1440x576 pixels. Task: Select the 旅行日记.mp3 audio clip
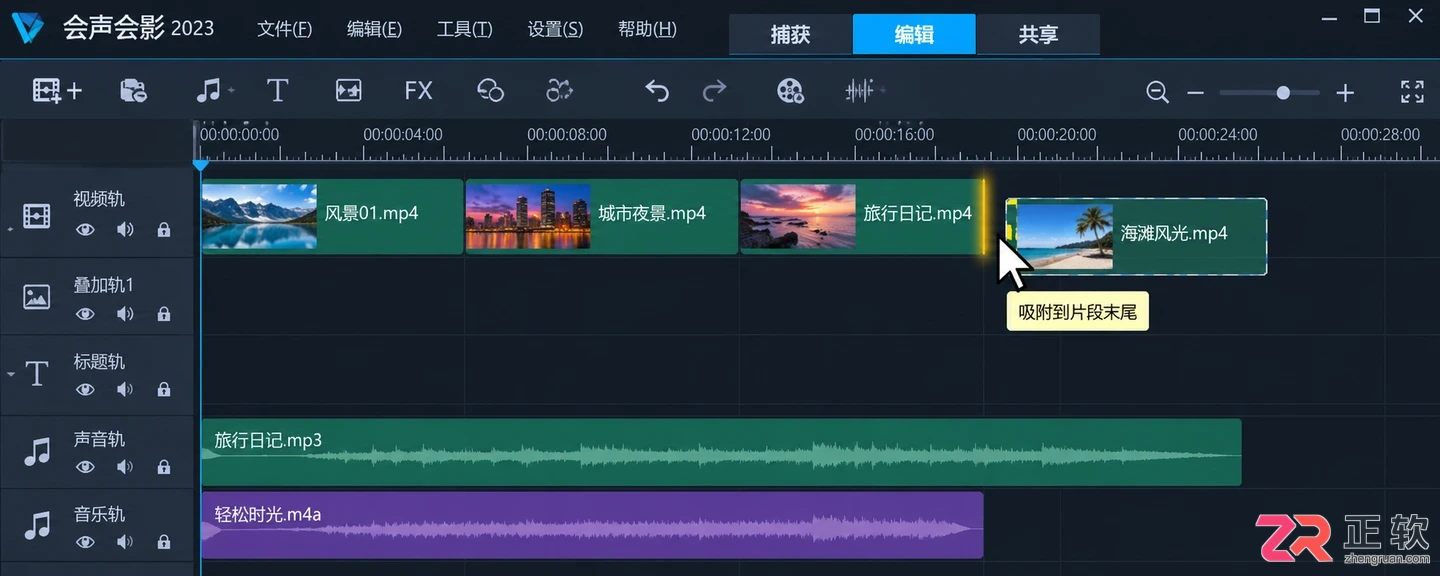pyautogui.click(x=721, y=452)
